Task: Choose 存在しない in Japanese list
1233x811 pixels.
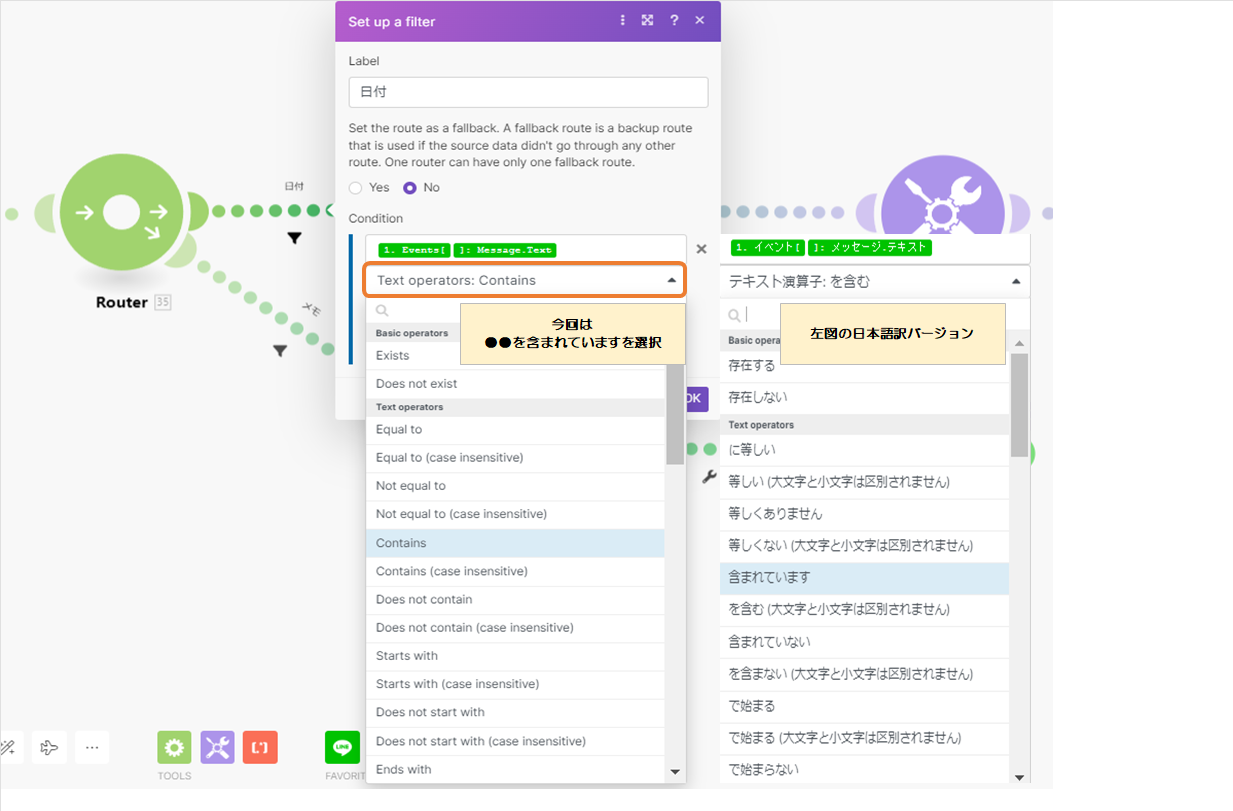Action: (x=864, y=398)
